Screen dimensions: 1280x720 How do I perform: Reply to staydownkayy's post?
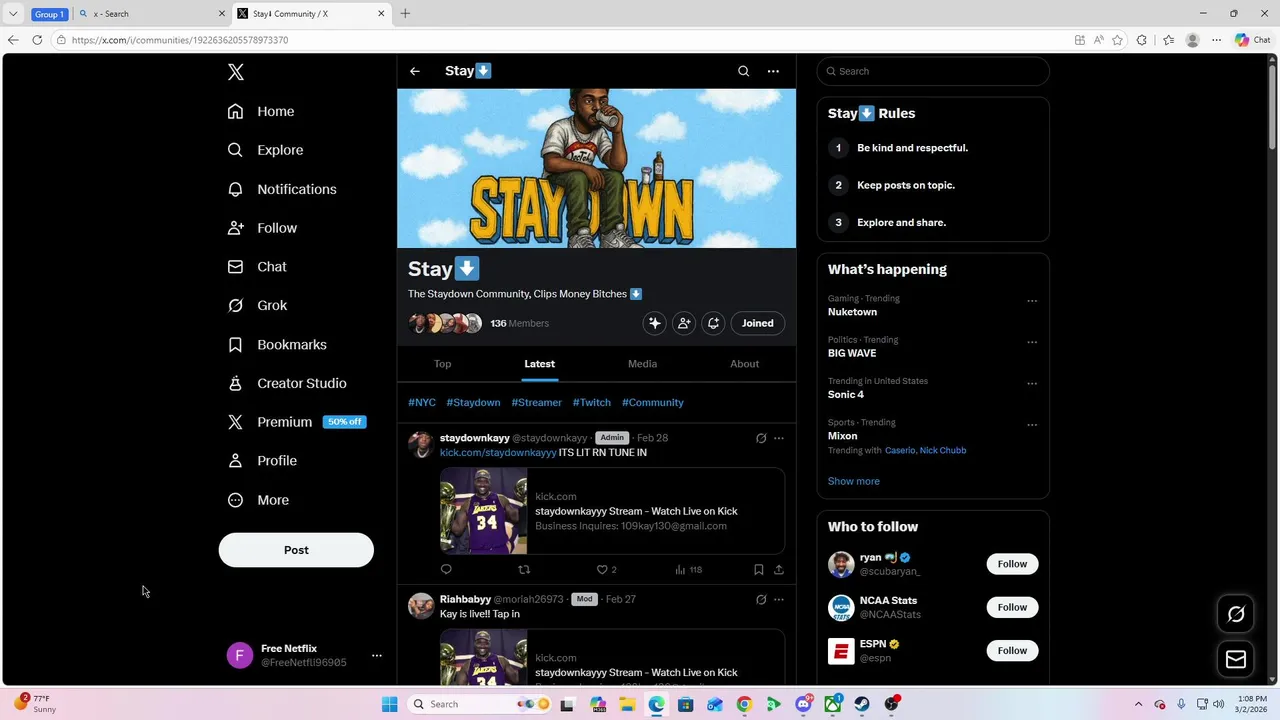coord(446,569)
